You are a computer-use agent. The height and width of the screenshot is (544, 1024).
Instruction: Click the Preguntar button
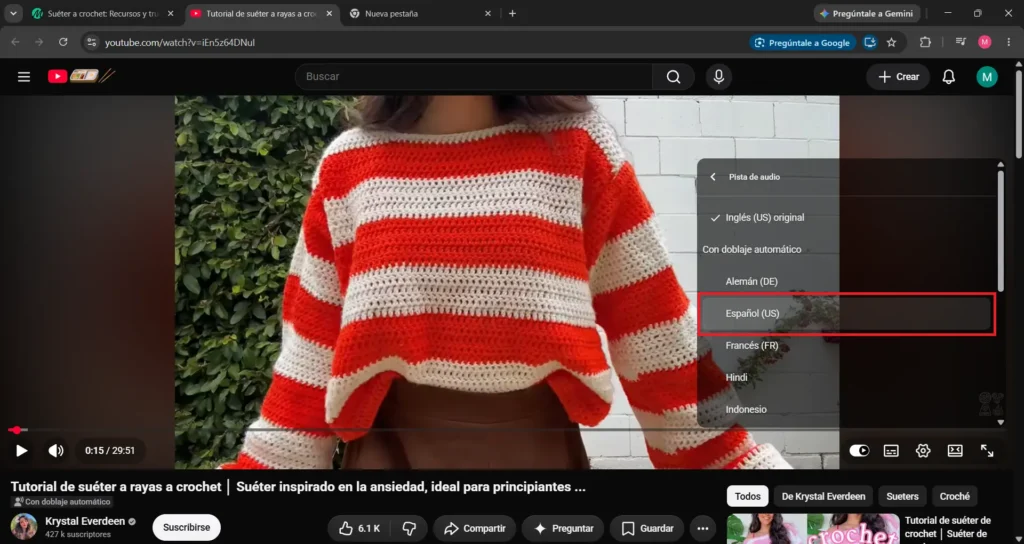563,528
